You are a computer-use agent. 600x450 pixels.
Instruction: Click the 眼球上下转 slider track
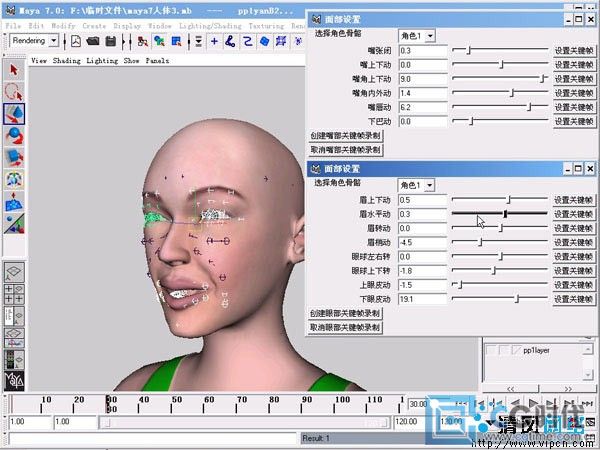tap(500, 270)
